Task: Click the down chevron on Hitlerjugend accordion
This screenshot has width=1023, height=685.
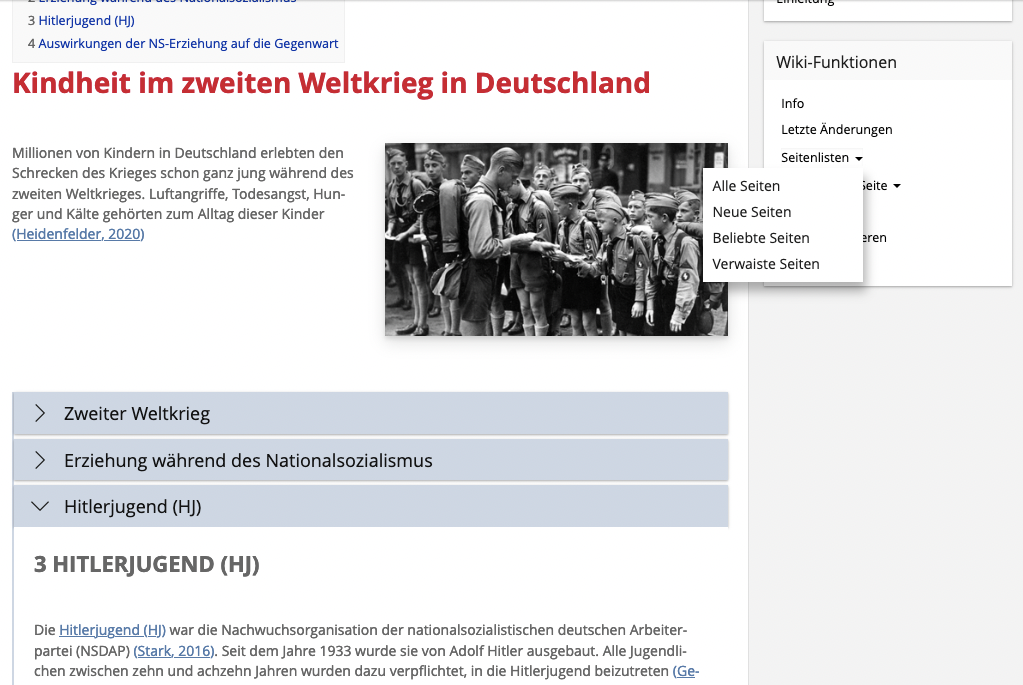Action: pyautogui.click(x=40, y=507)
